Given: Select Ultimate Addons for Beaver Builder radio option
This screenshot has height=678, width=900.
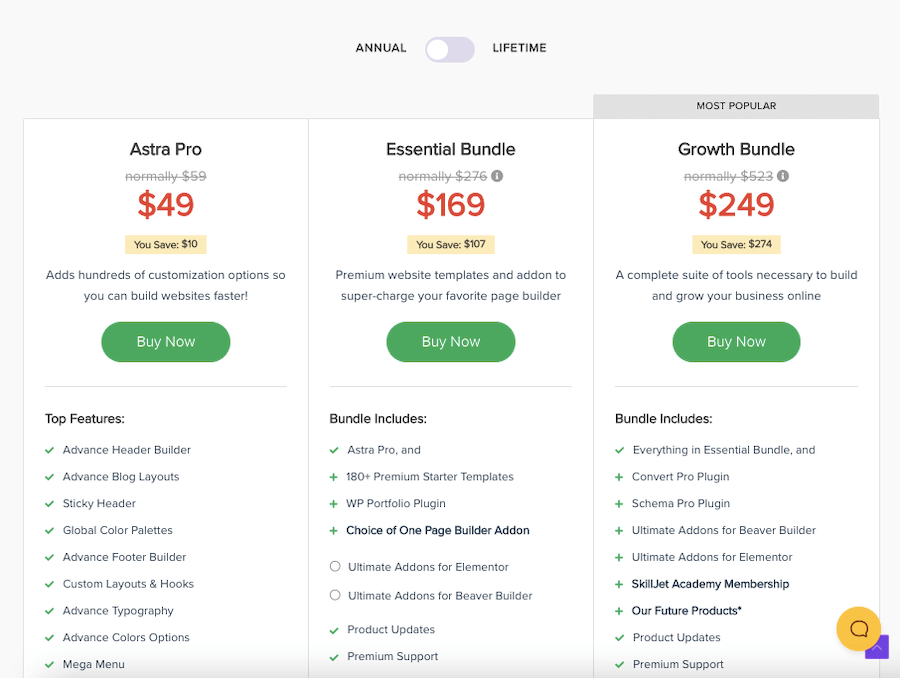Looking at the screenshot, I should pos(335,596).
